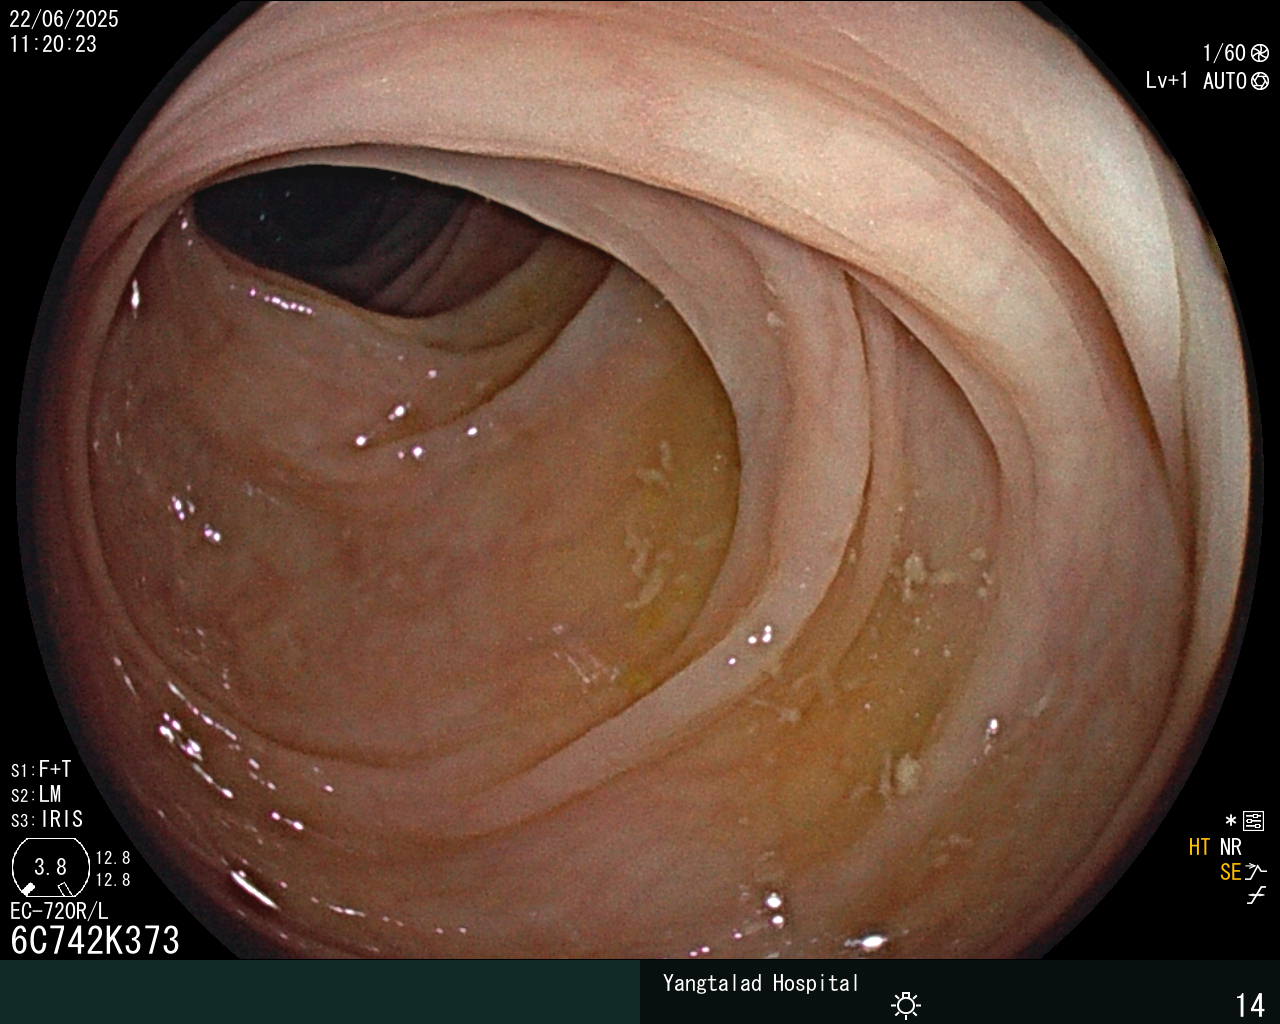Select the S3: IRIS switch assignment
The width and height of the screenshot is (1280, 1024).
pos(47,820)
